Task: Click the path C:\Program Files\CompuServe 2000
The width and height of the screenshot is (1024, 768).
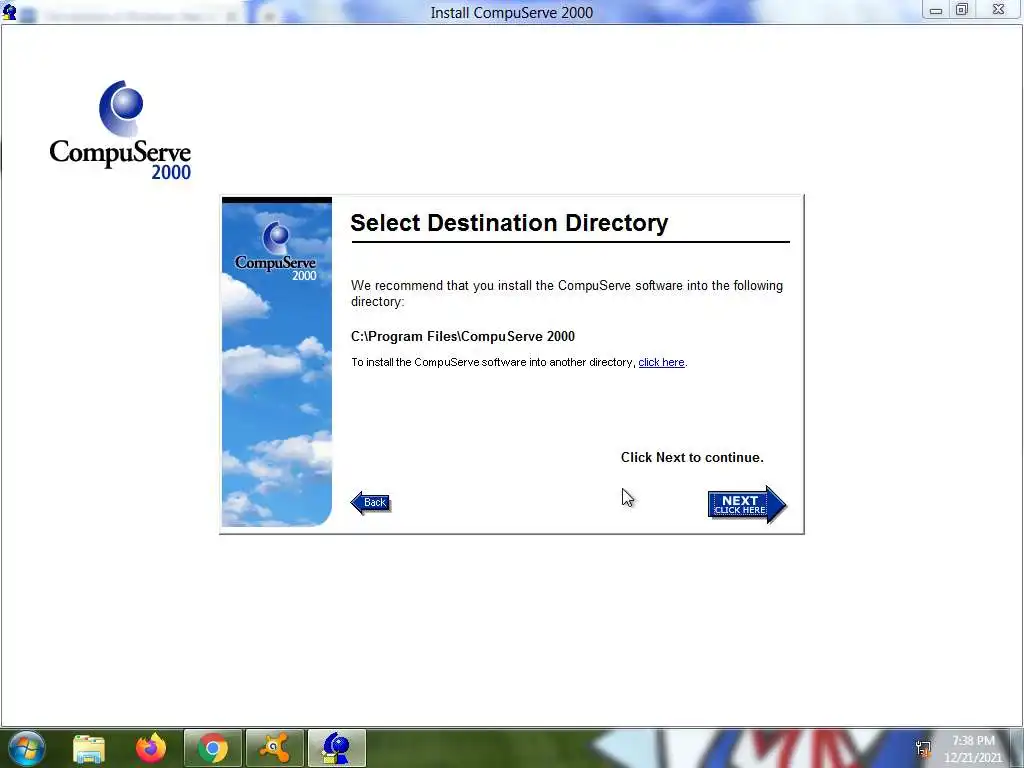Action: (463, 336)
